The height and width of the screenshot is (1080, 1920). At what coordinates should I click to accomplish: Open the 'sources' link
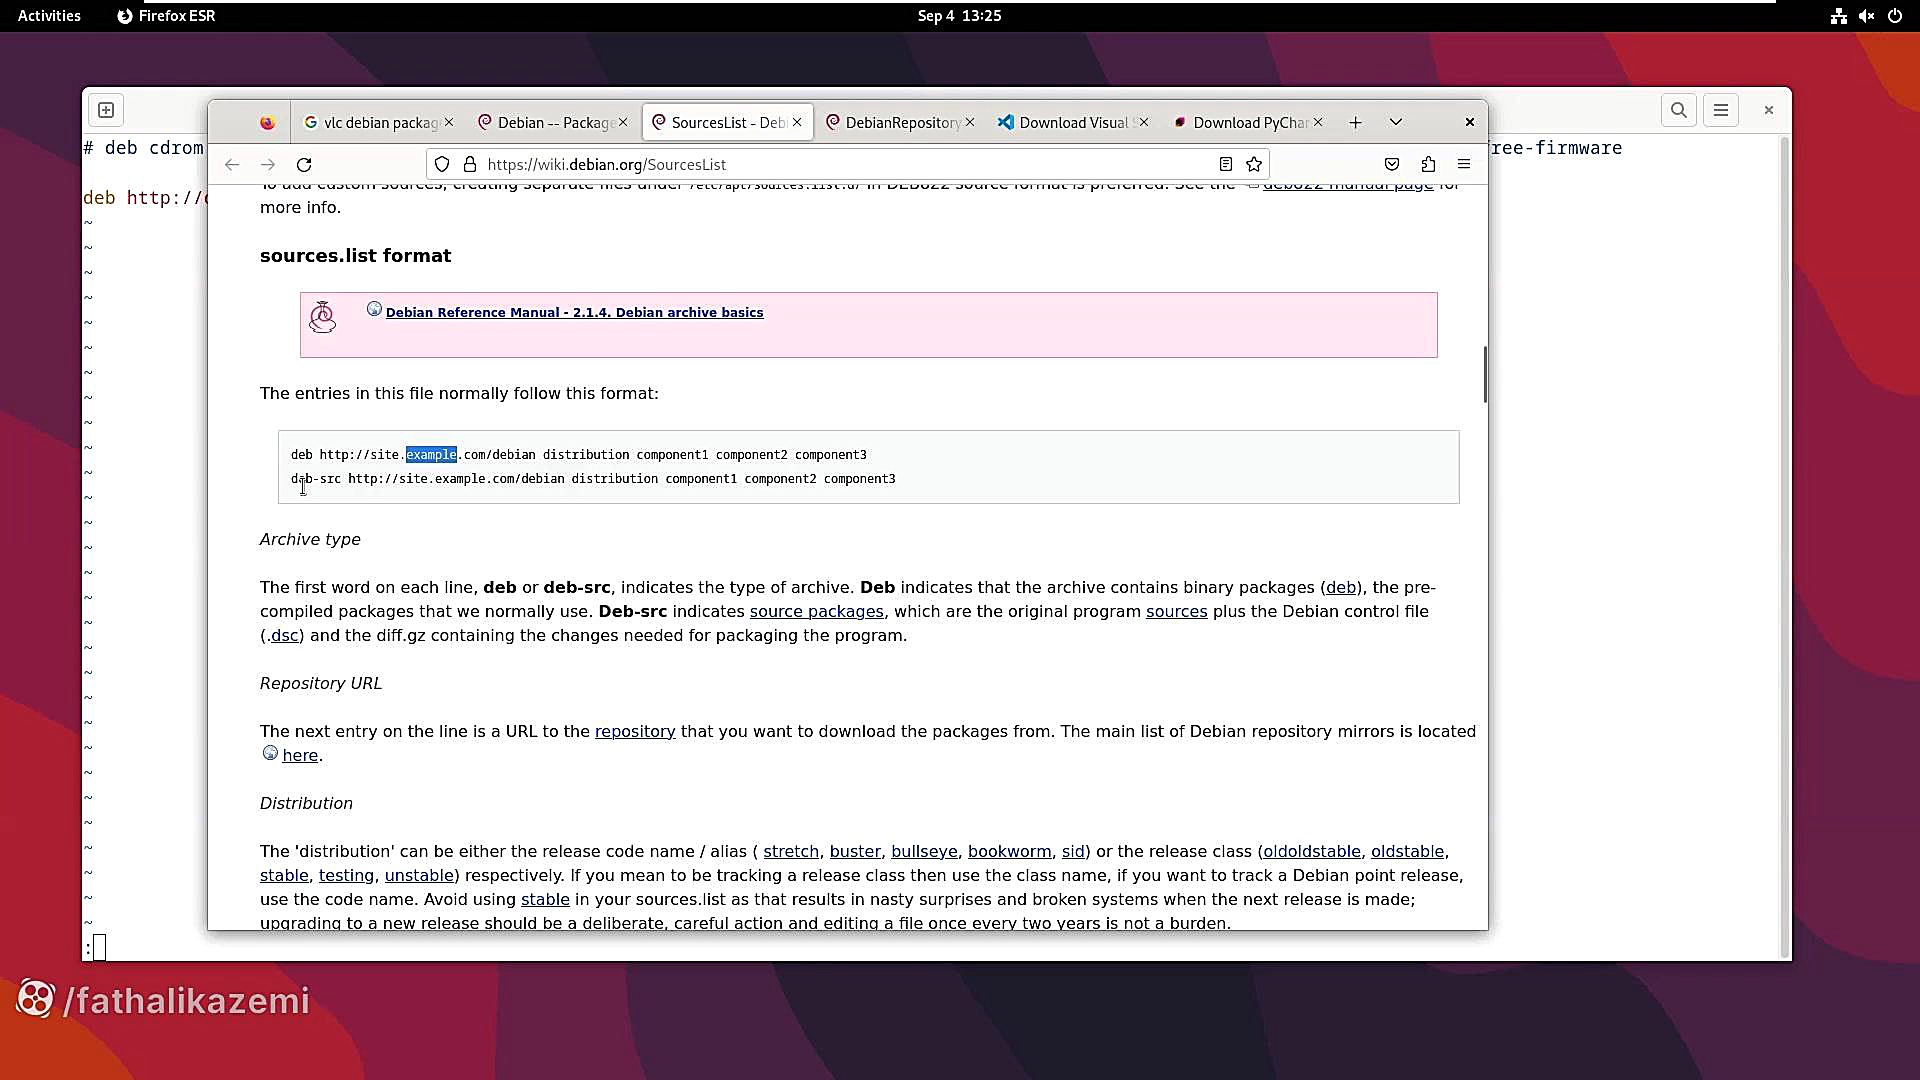click(x=1176, y=612)
